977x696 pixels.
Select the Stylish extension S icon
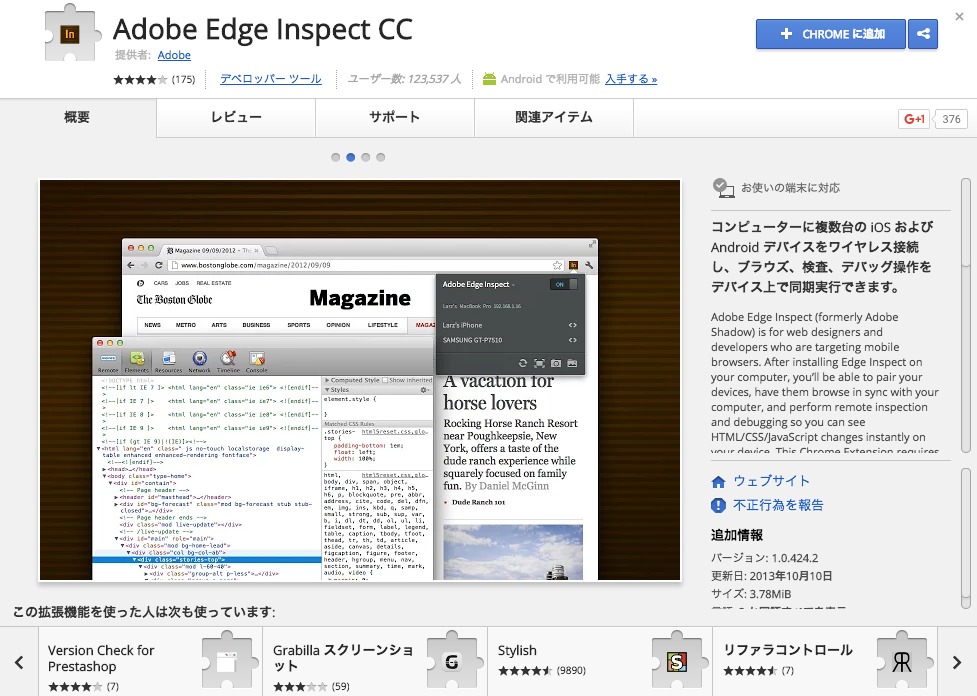click(679, 660)
